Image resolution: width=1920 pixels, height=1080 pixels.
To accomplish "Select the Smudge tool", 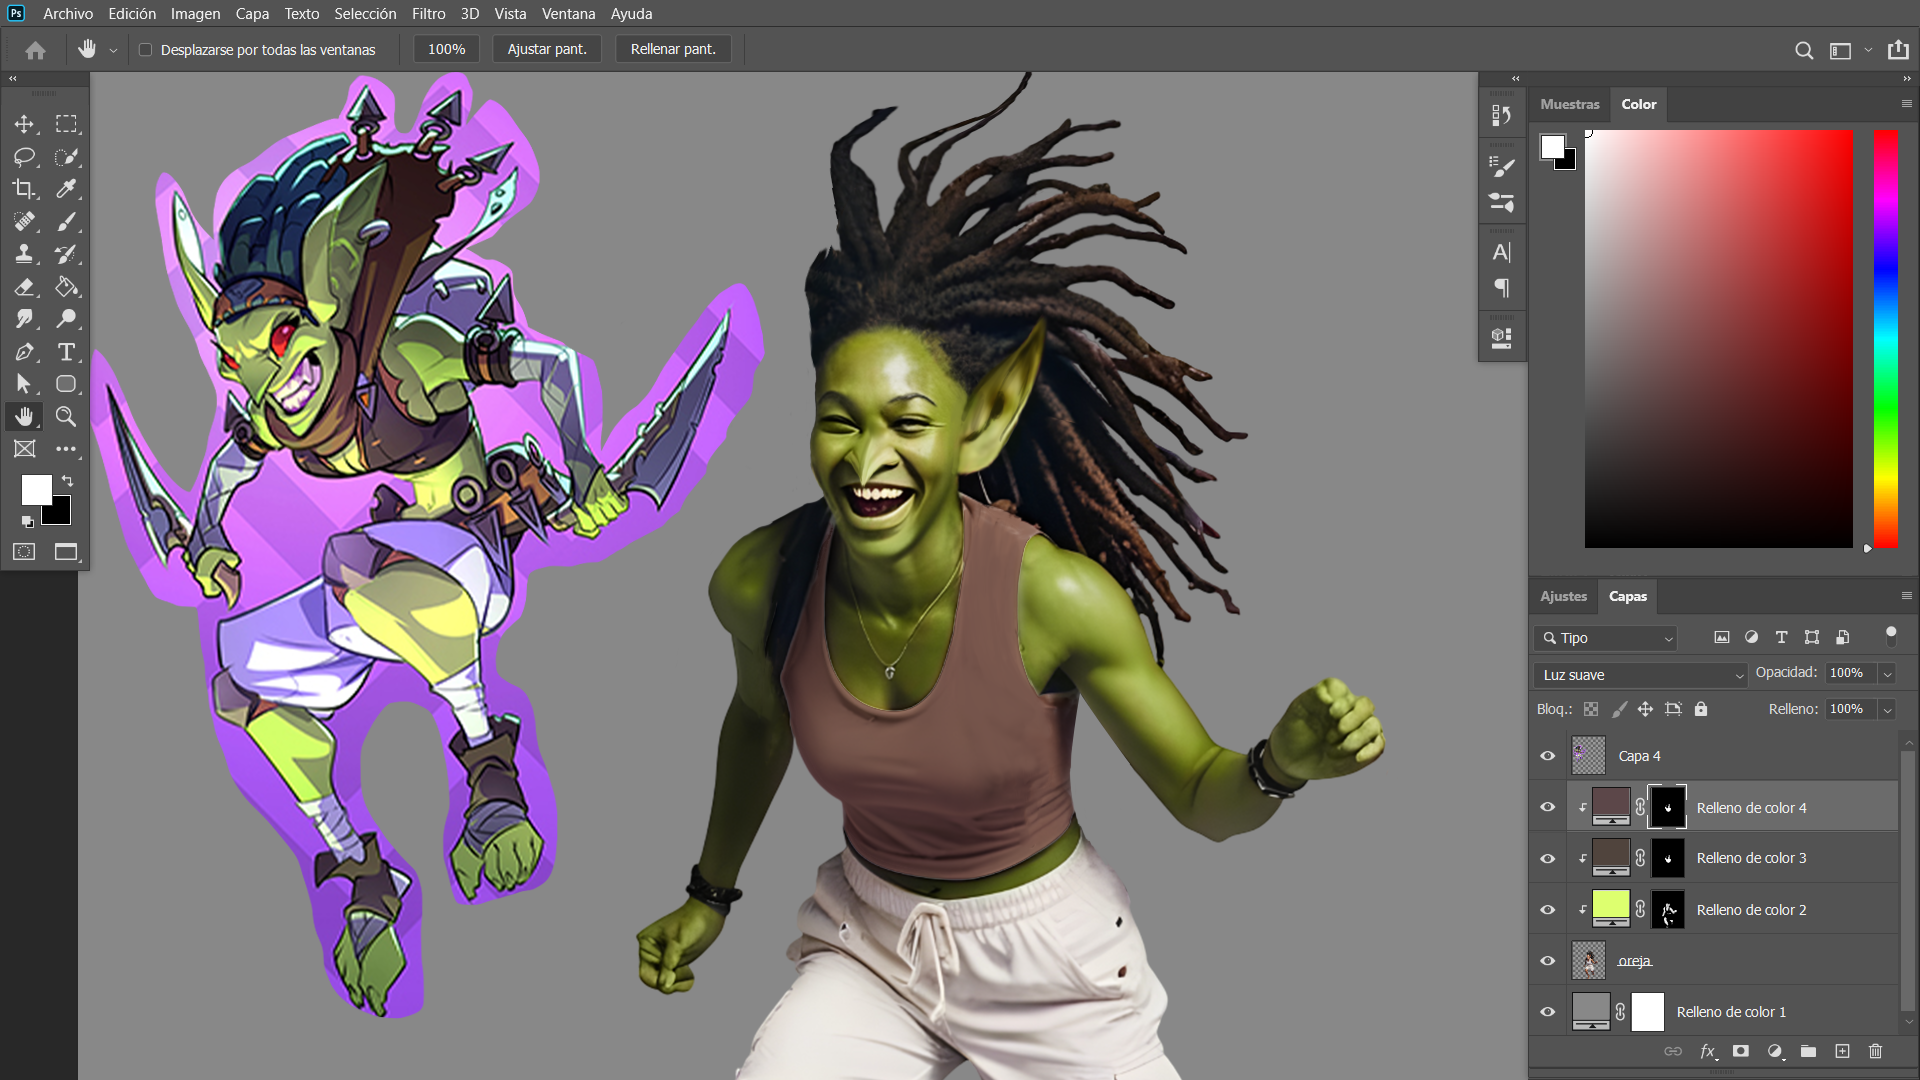I will (24, 319).
